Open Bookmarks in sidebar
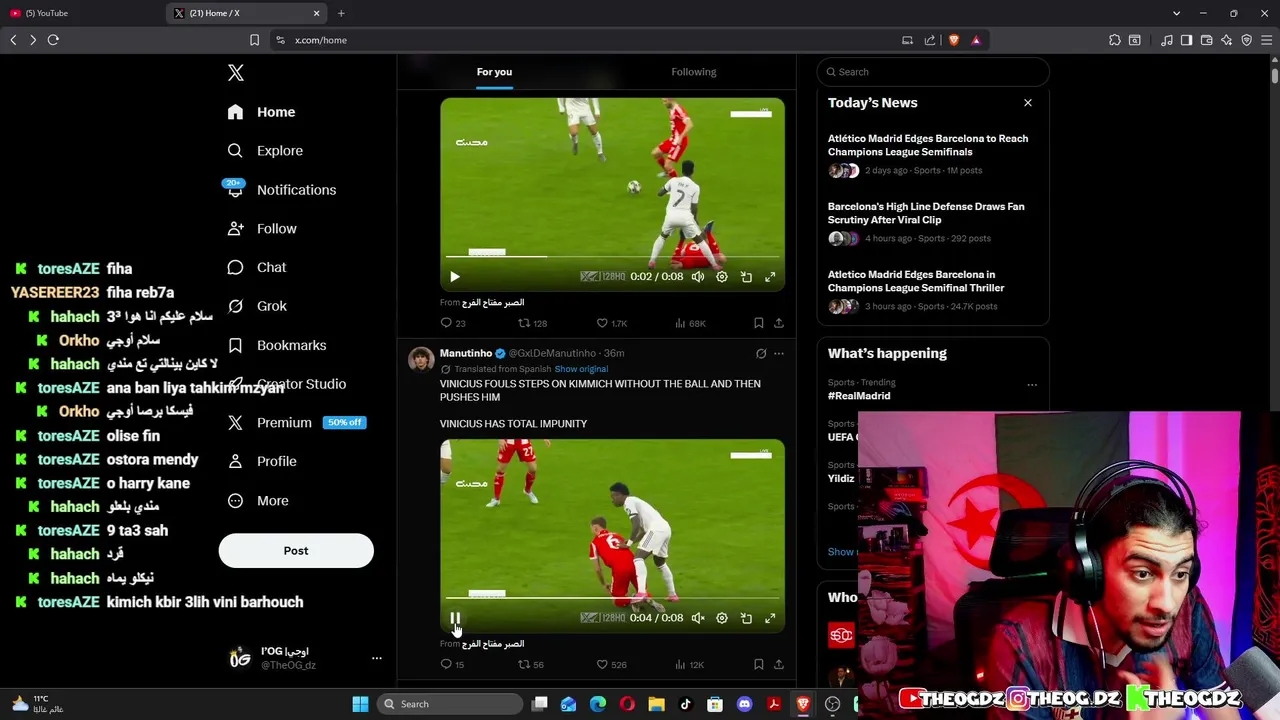 277,345
